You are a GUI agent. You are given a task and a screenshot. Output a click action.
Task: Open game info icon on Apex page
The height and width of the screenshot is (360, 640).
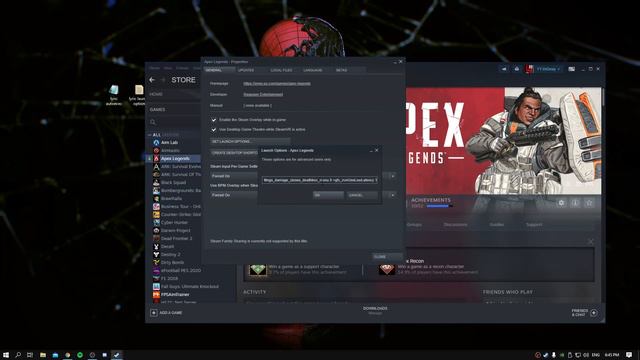[575, 202]
